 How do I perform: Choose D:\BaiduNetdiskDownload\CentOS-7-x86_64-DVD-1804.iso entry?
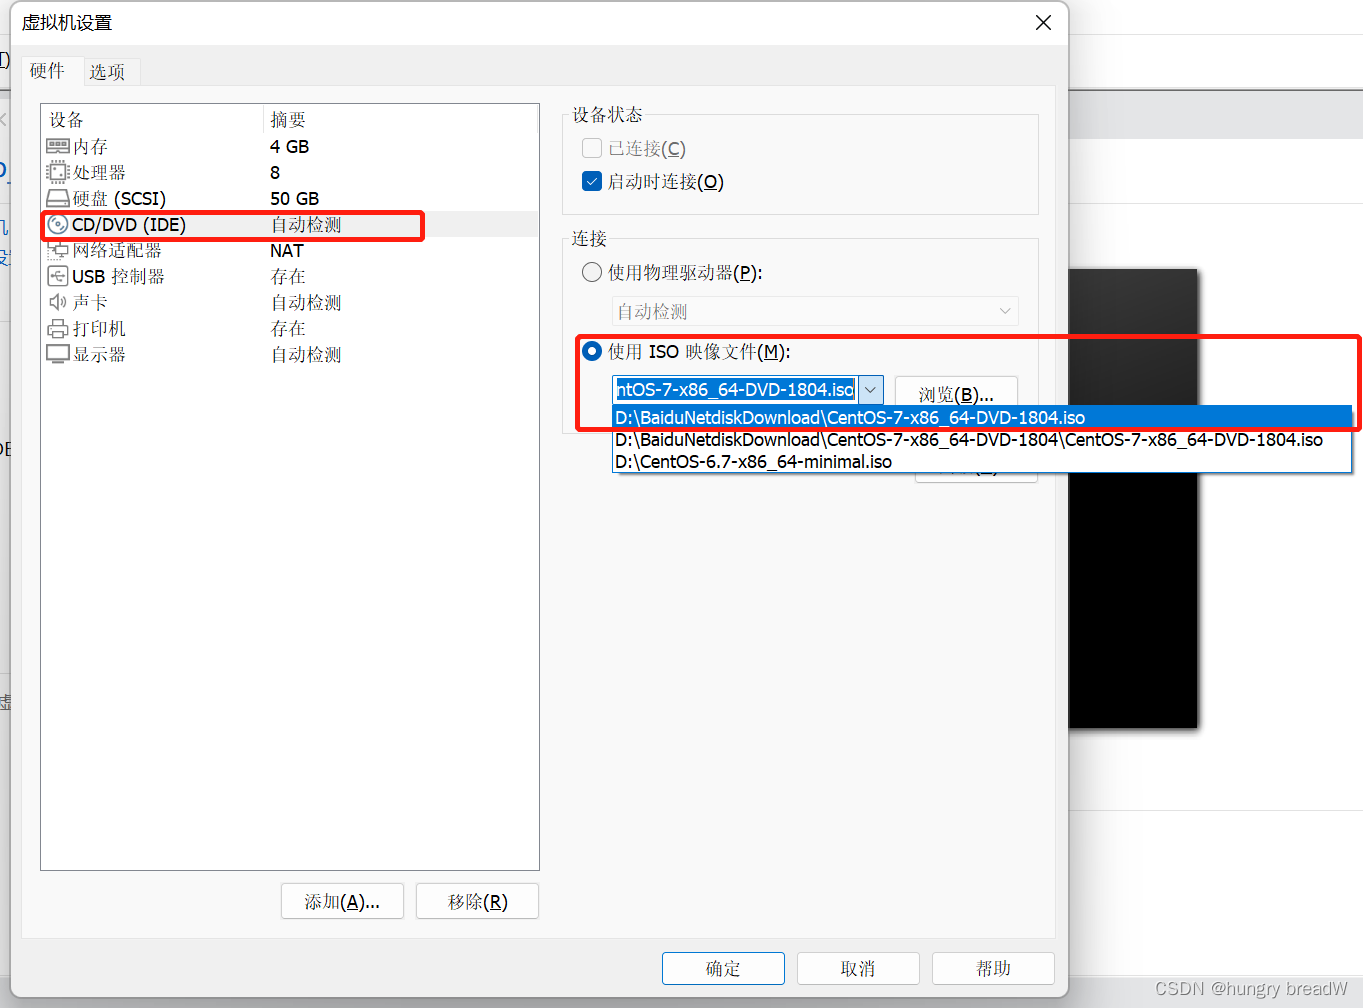[x=981, y=417]
